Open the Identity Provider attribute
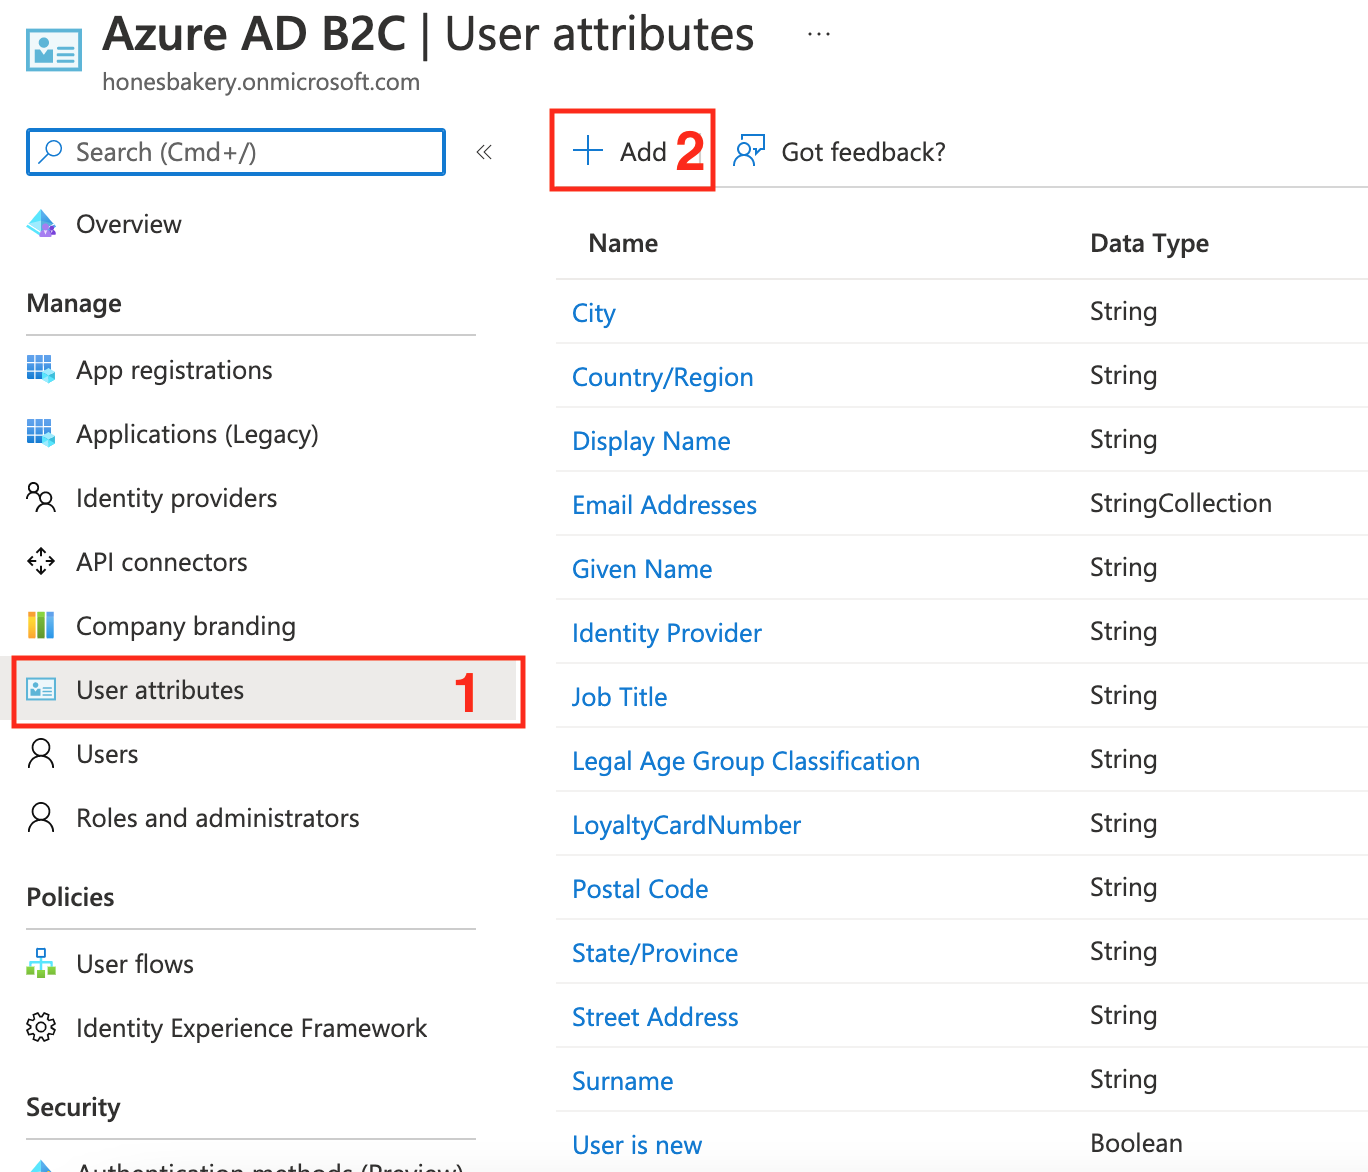The width and height of the screenshot is (1368, 1172). [667, 633]
